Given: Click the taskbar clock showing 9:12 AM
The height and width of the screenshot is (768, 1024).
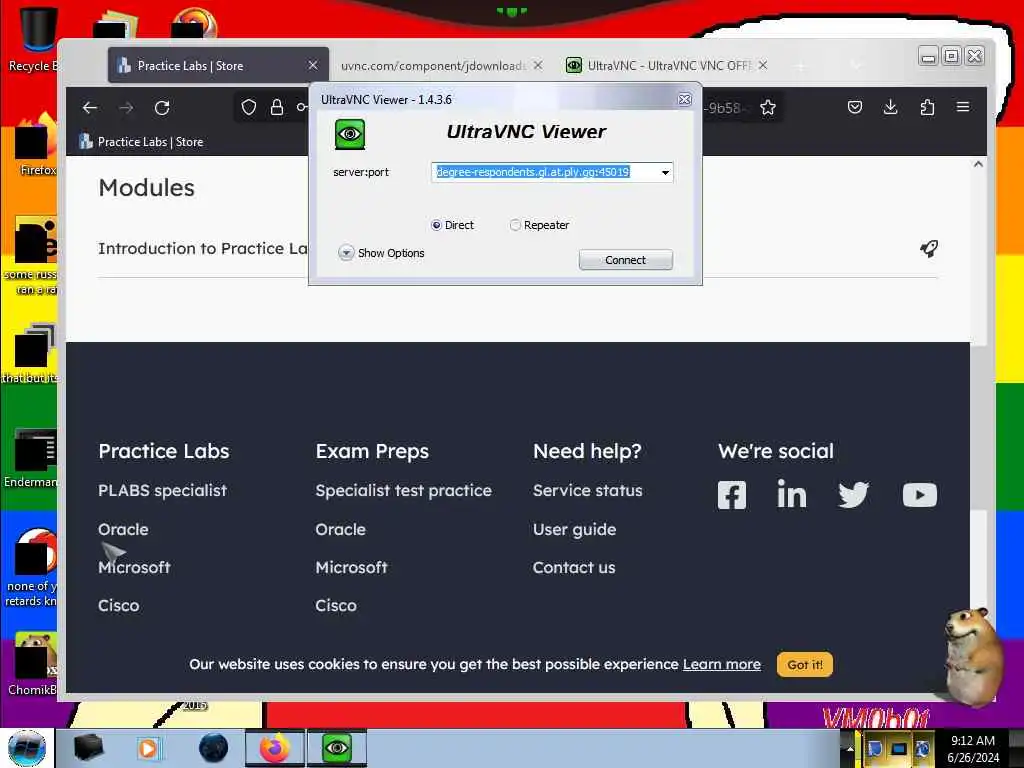Looking at the screenshot, I should 973,748.
